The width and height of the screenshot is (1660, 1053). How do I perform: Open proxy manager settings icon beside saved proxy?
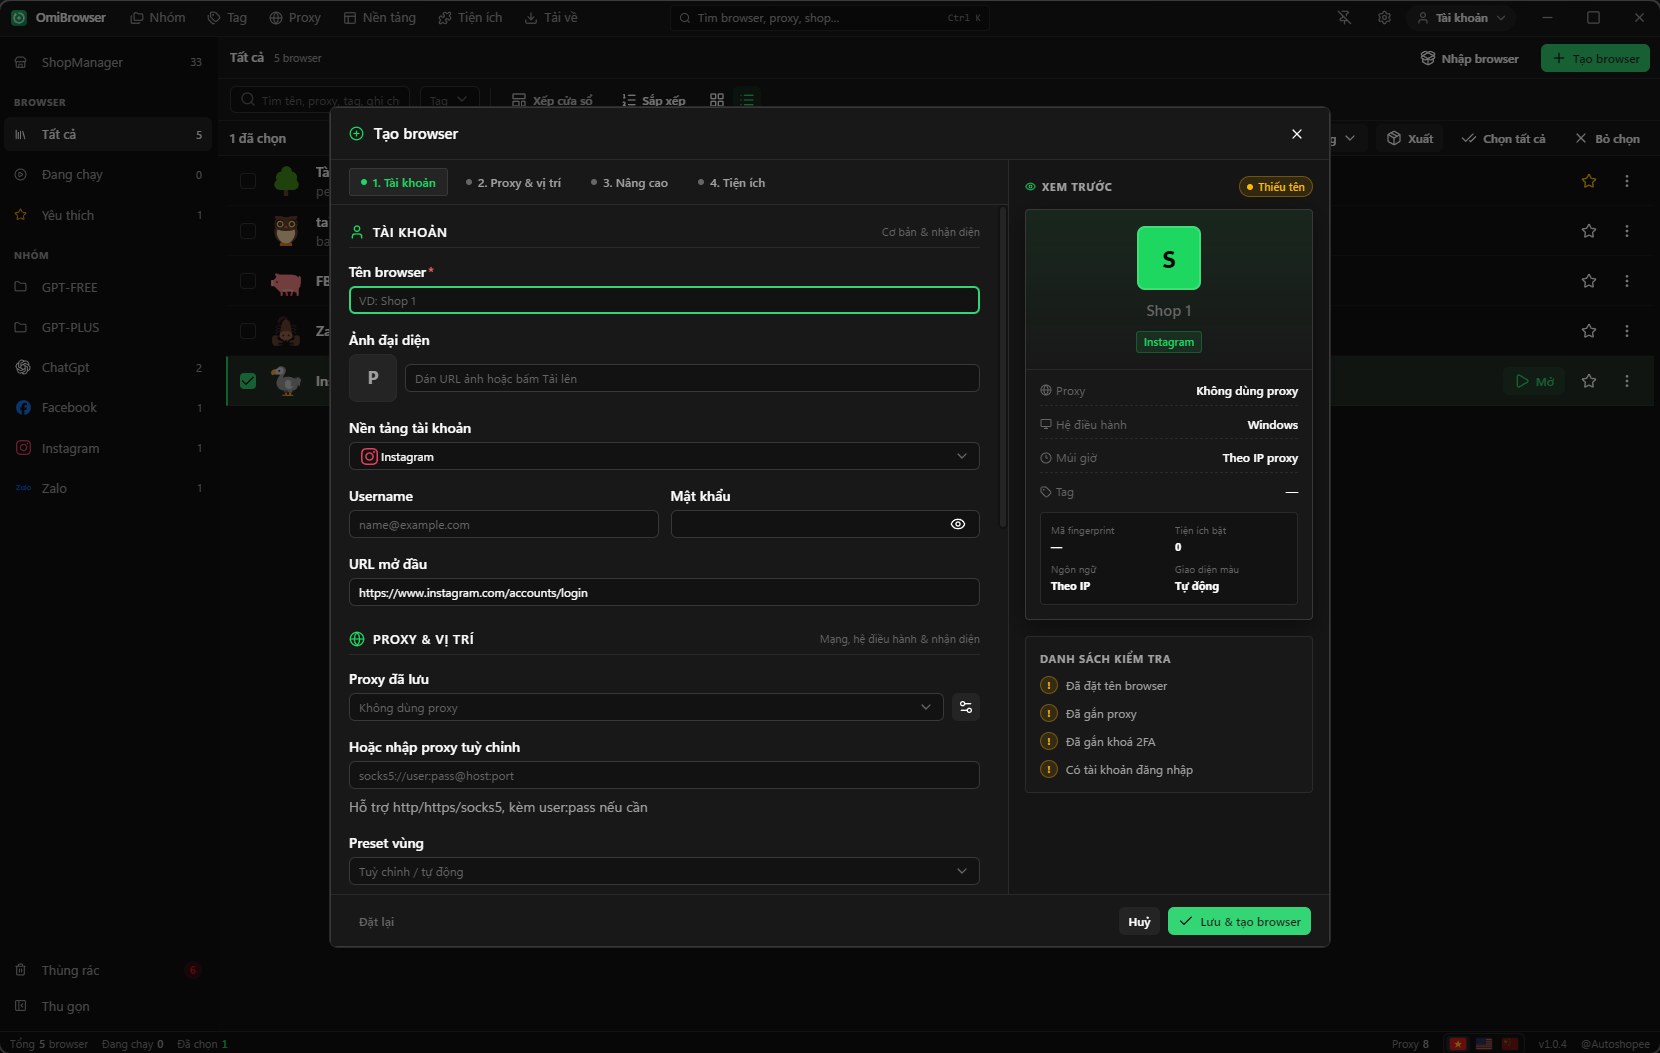point(965,707)
